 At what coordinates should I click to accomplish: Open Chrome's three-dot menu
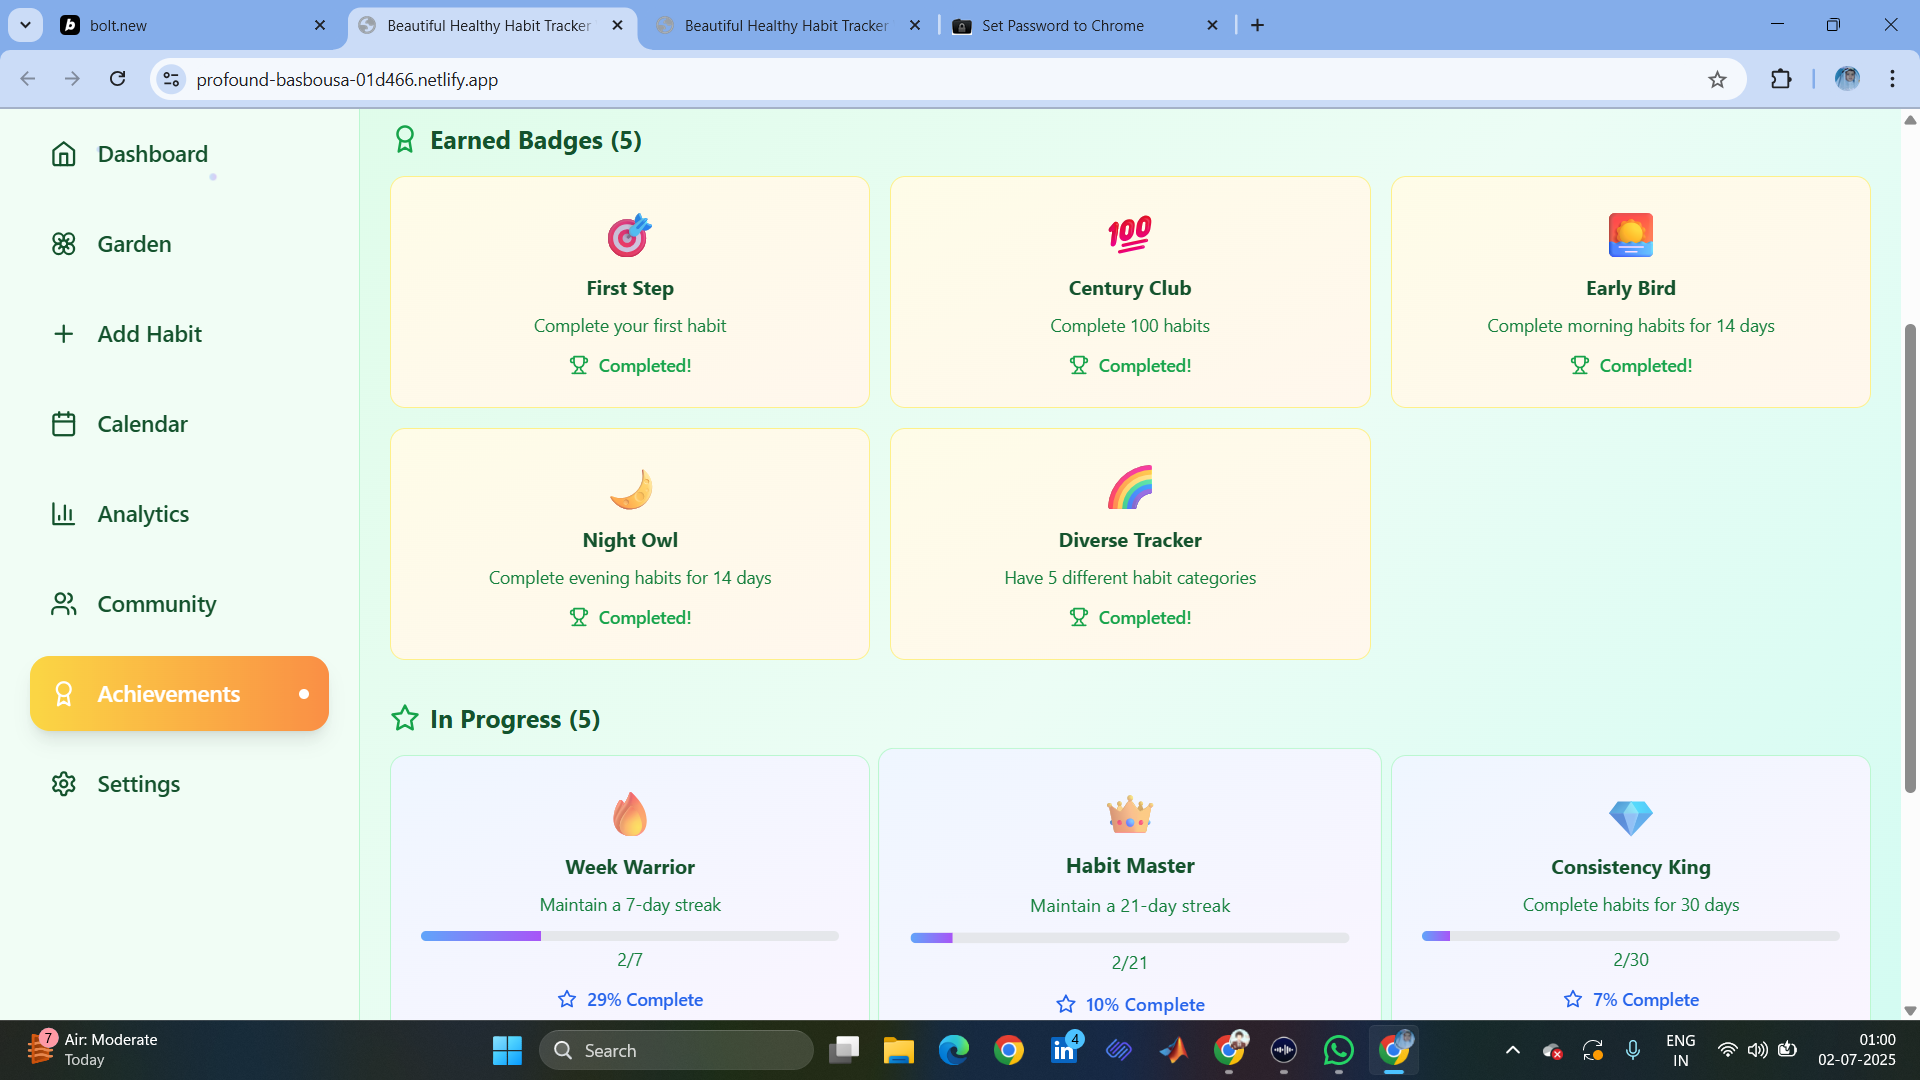click(x=1892, y=79)
